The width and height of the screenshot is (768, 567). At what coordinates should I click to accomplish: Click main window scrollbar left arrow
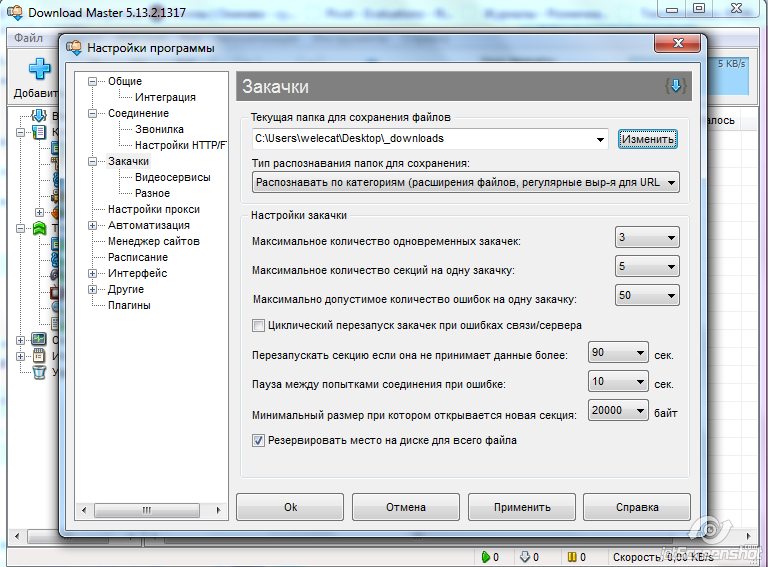17,536
